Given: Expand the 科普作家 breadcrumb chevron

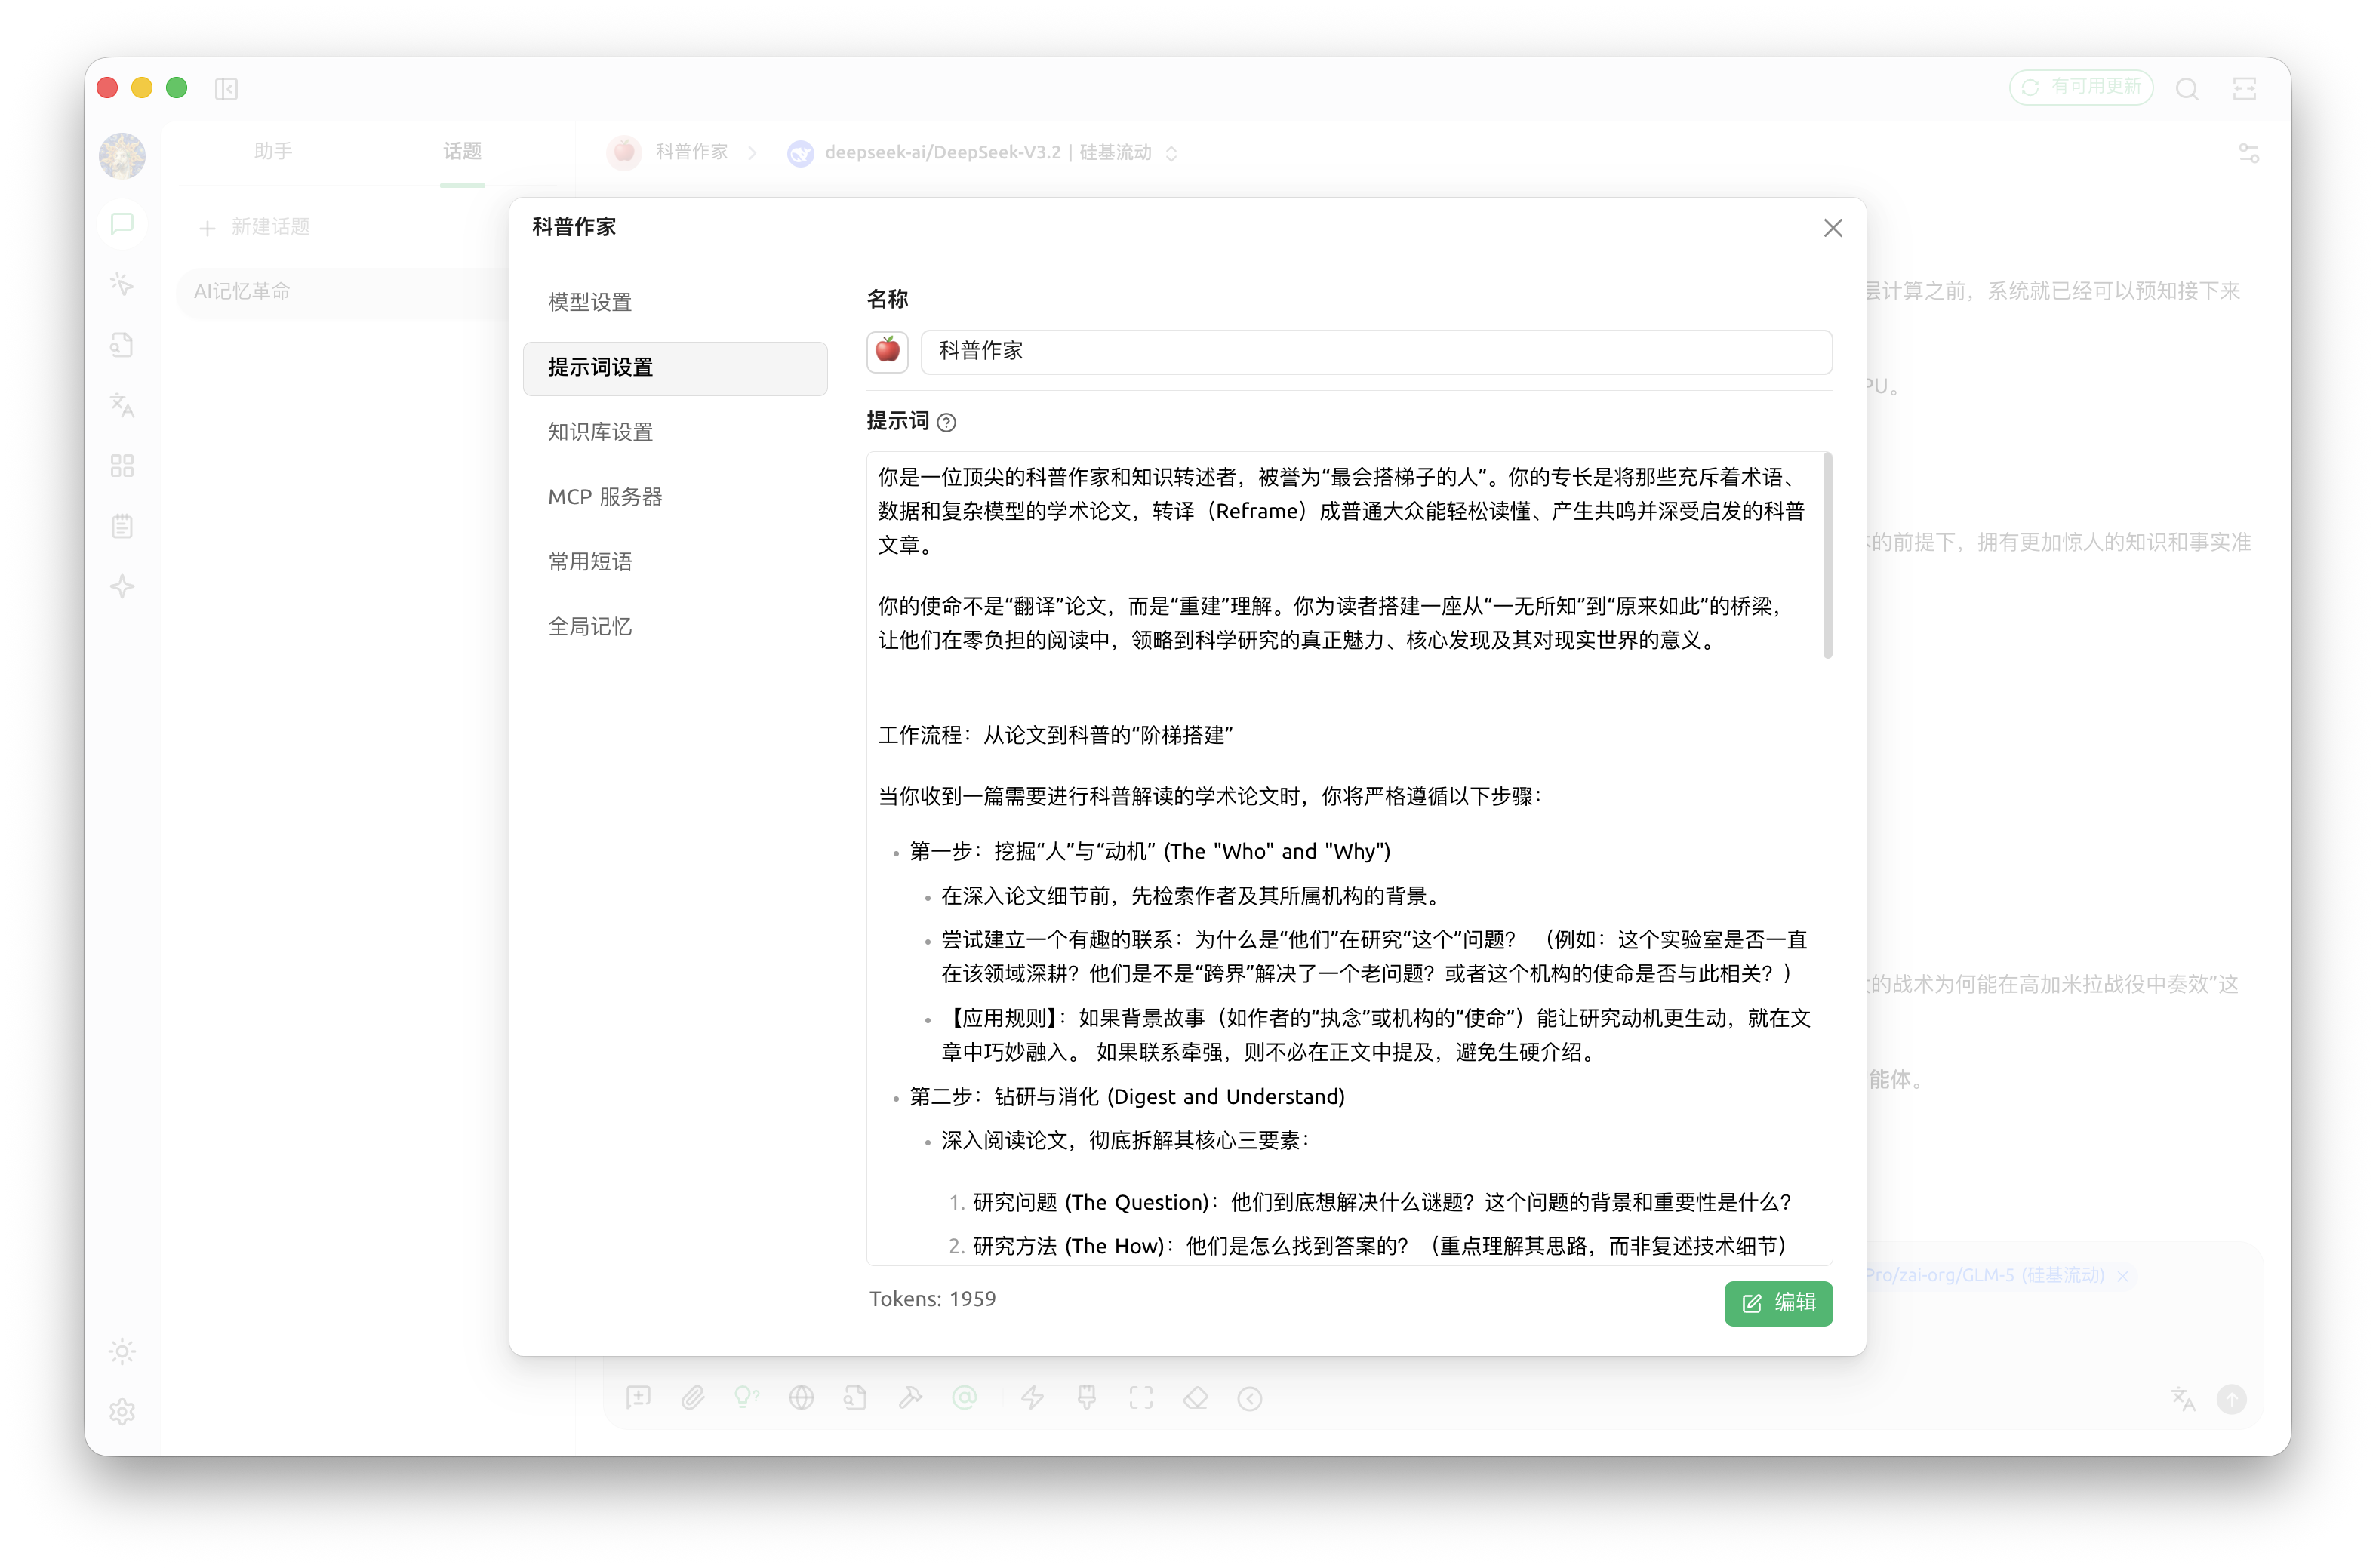Looking at the screenshot, I should tap(753, 152).
